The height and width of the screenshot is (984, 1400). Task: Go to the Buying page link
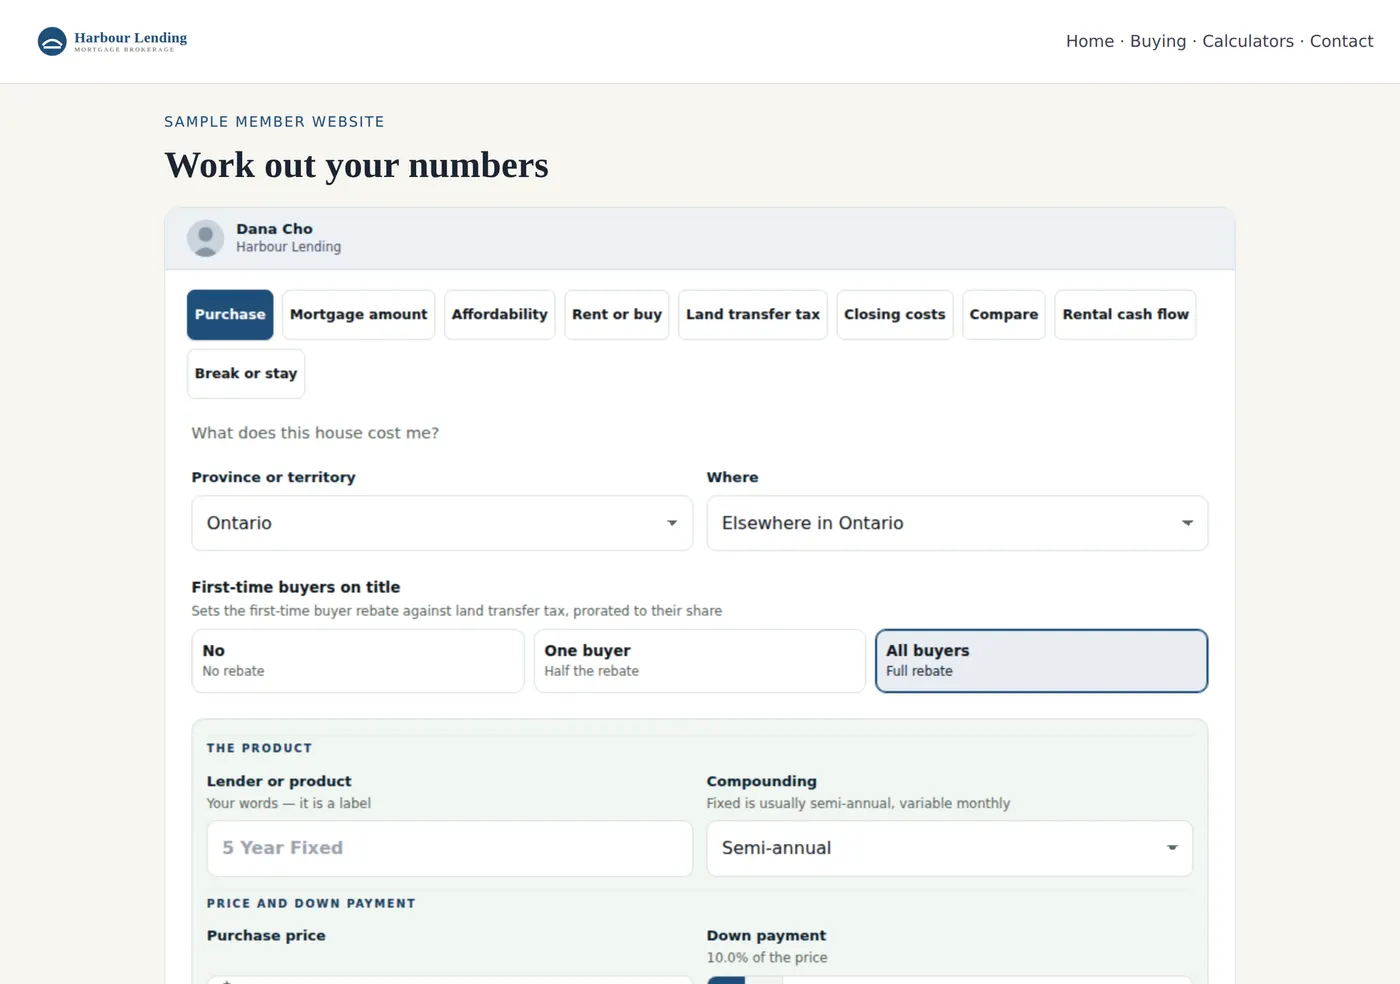pyautogui.click(x=1158, y=41)
